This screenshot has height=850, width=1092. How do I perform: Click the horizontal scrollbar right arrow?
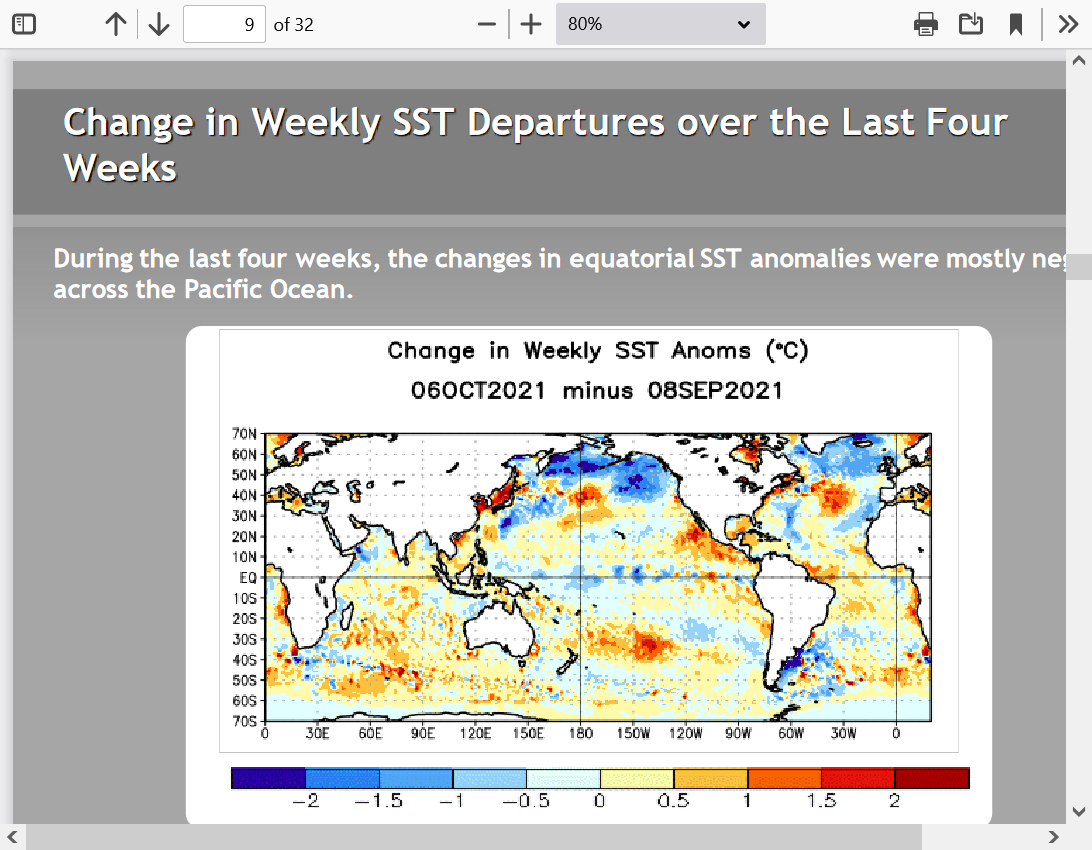(x=1053, y=836)
